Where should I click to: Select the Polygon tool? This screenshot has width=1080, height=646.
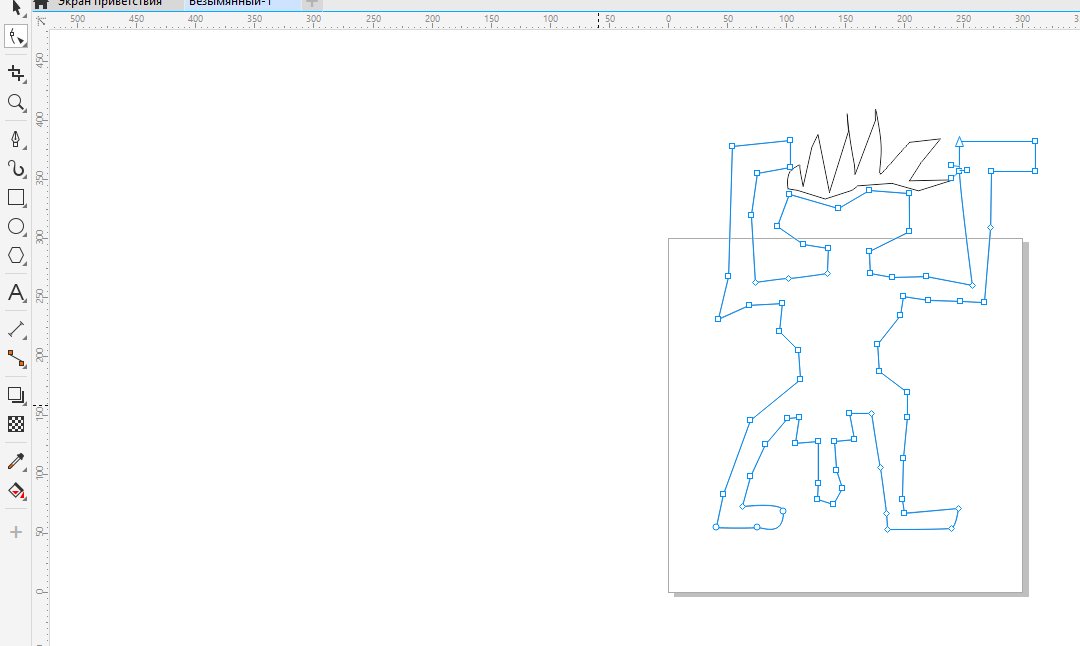[15, 256]
